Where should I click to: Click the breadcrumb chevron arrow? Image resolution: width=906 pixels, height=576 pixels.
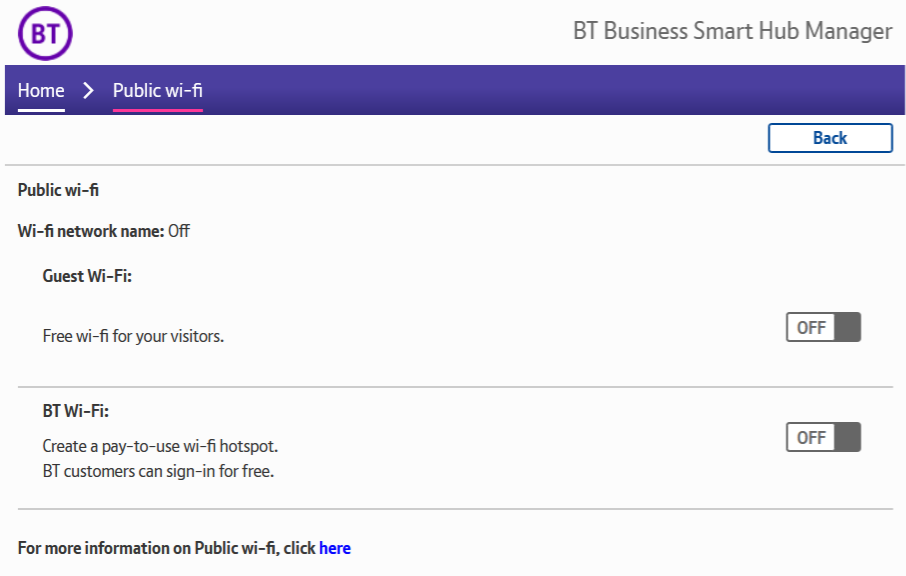point(88,90)
